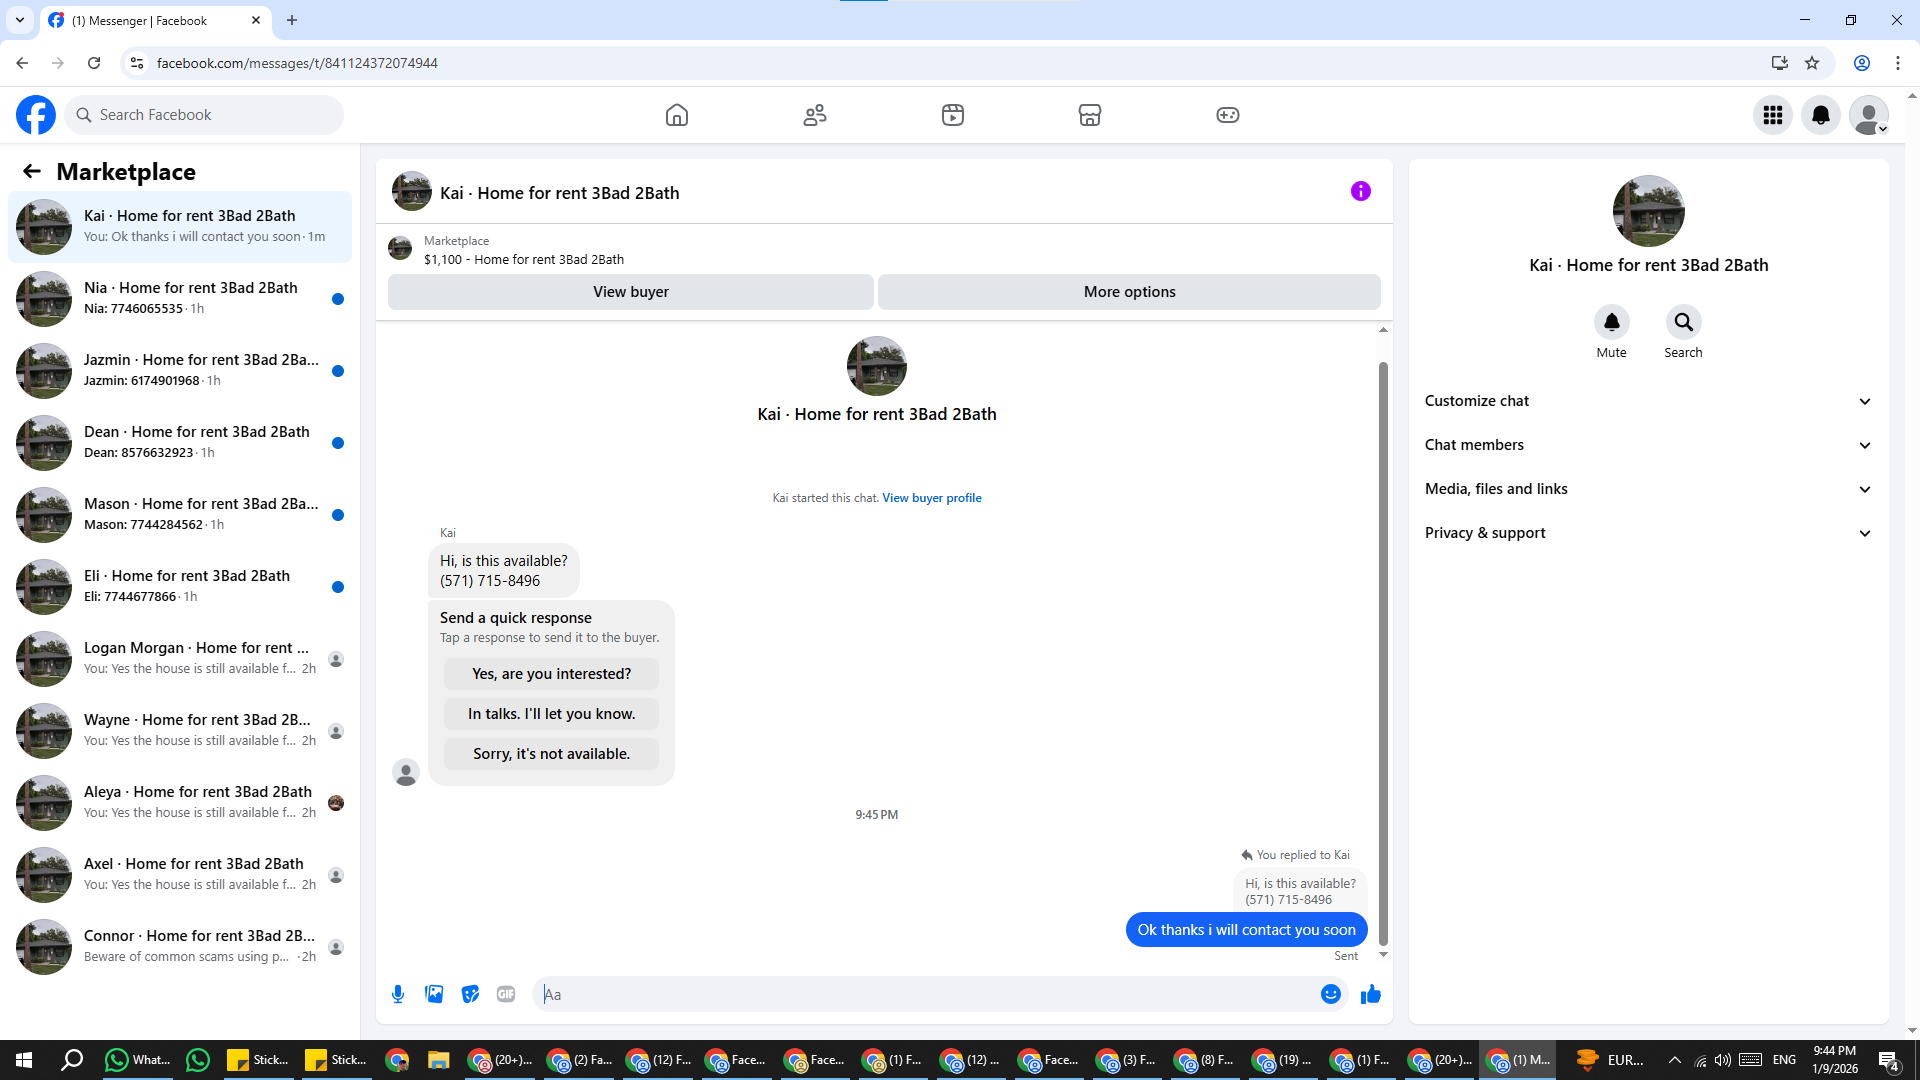Mute the Kai conversation
This screenshot has height=1080, width=1920.
[x=1611, y=322]
